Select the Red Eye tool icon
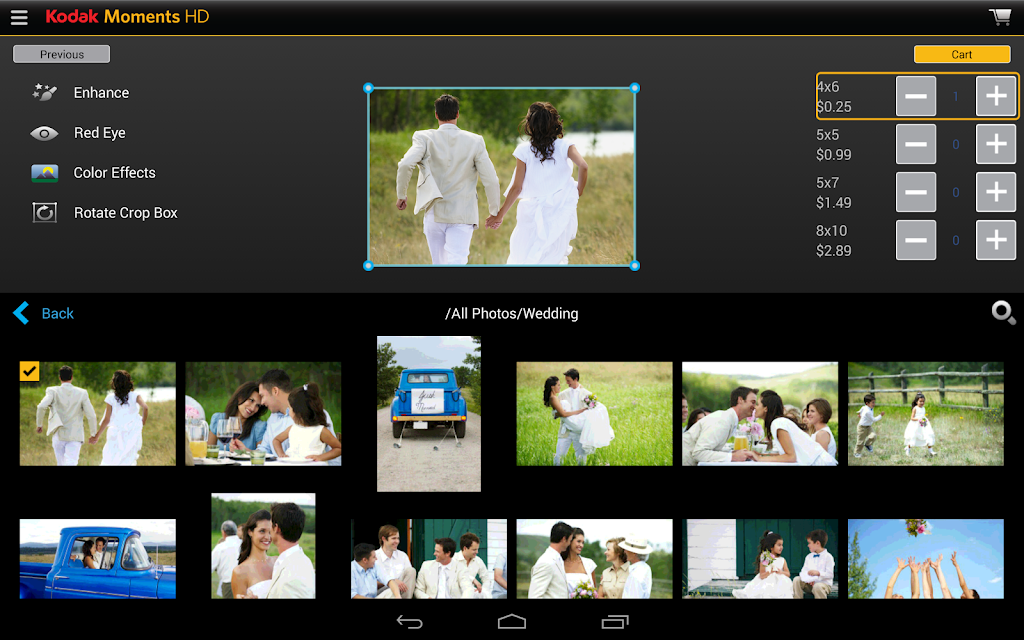This screenshot has height=640, width=1024. 44,133
